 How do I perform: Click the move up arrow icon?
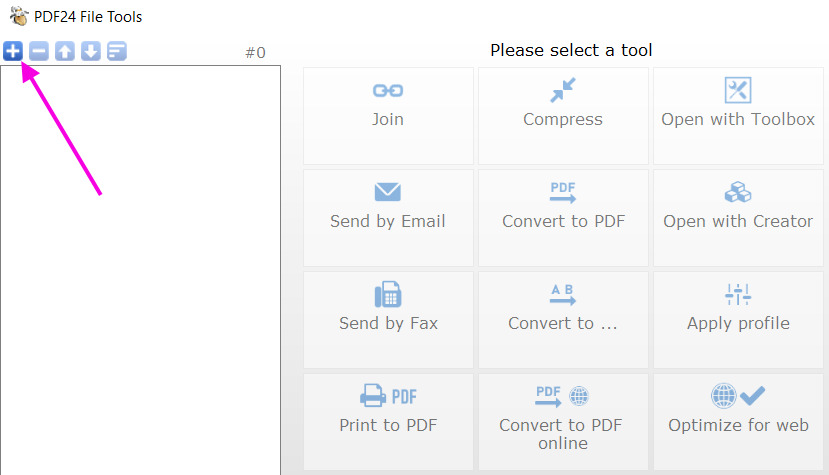point(65,51)
